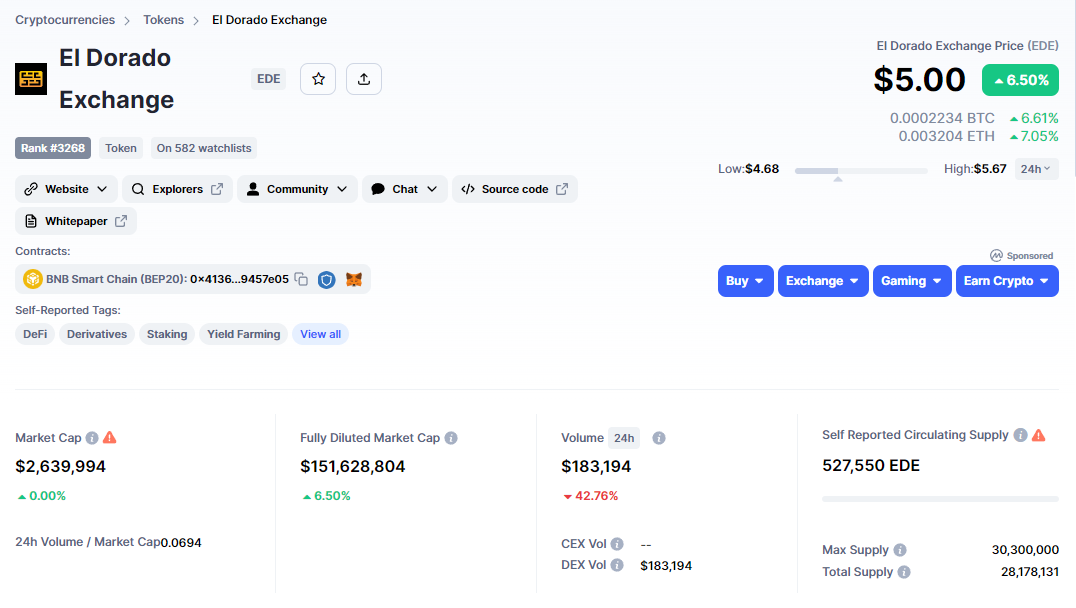Click the Token type badge
The width and height of the screenshot is (1076, 608).
[x=121, y=148]
